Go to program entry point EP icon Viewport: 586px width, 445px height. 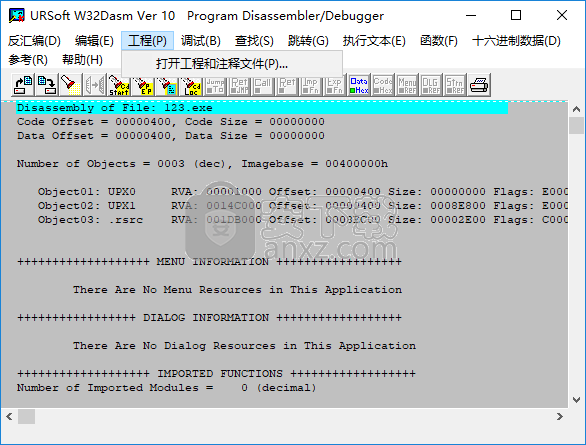[143, 85]
